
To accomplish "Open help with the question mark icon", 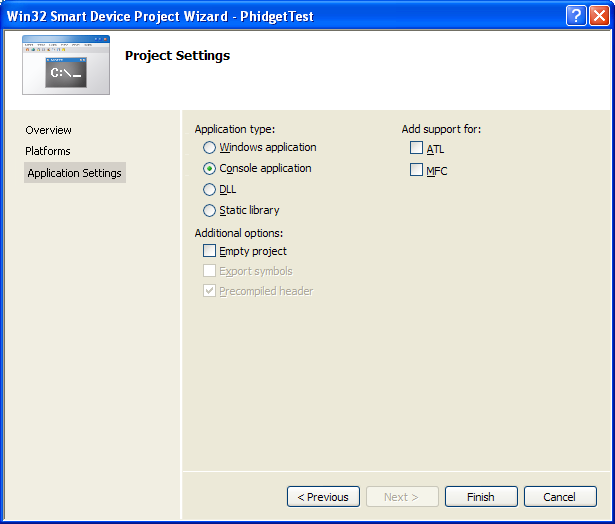I will (576, 16).
